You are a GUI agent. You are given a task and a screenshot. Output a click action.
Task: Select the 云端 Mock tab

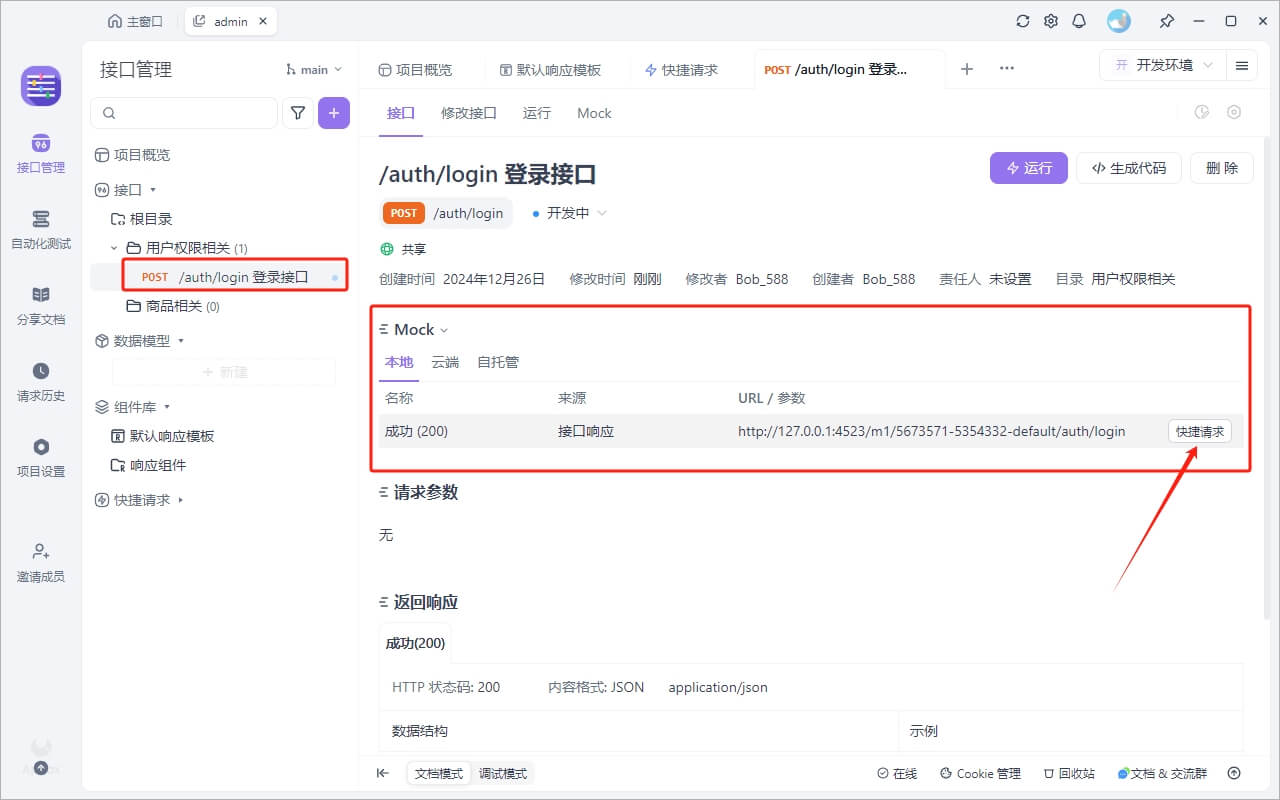(445, 362)
